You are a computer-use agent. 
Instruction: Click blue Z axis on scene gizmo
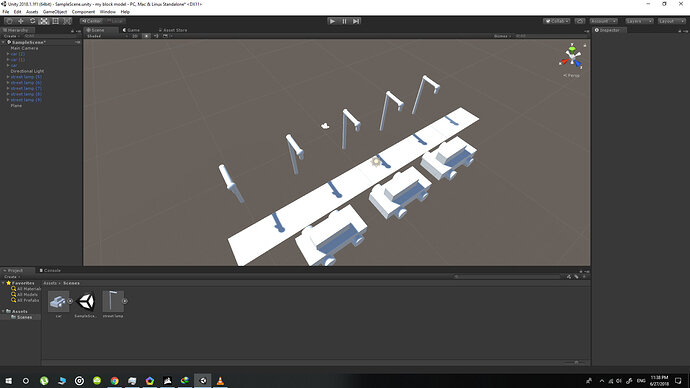tap(578, 64)
